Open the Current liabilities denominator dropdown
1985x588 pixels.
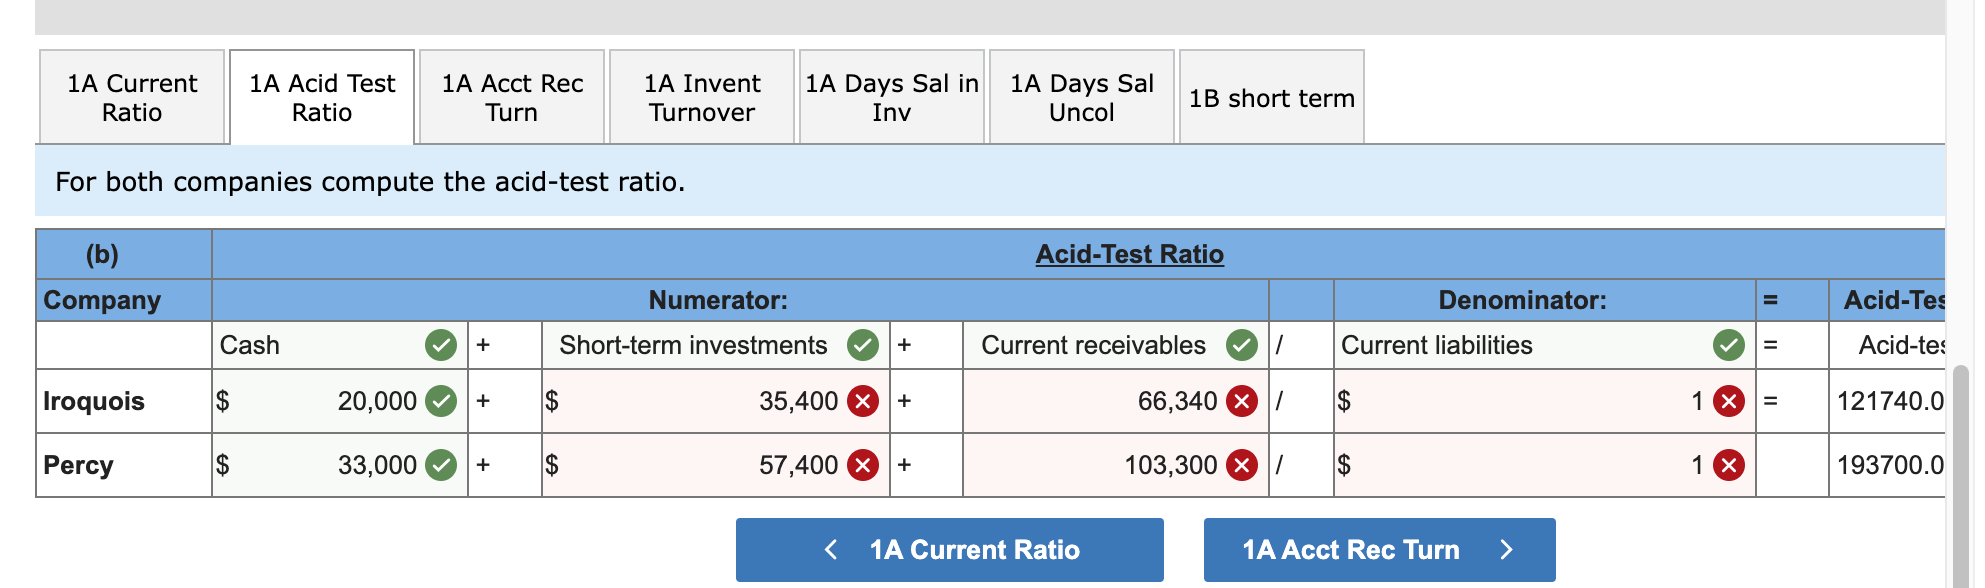tap(1544, 345)
